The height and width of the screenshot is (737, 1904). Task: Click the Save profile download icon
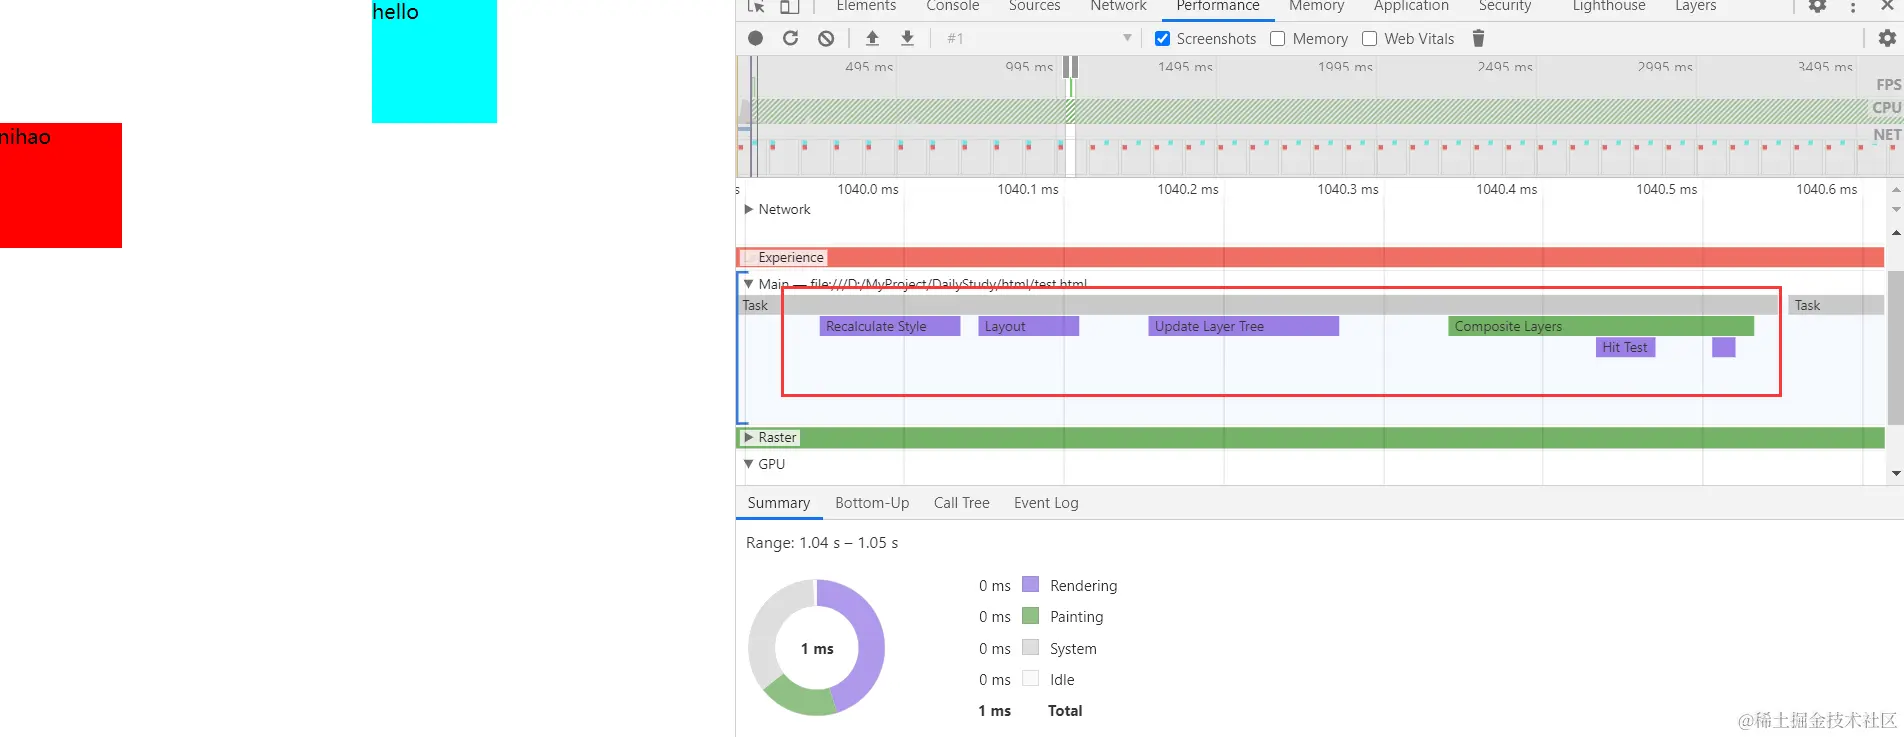907,38
